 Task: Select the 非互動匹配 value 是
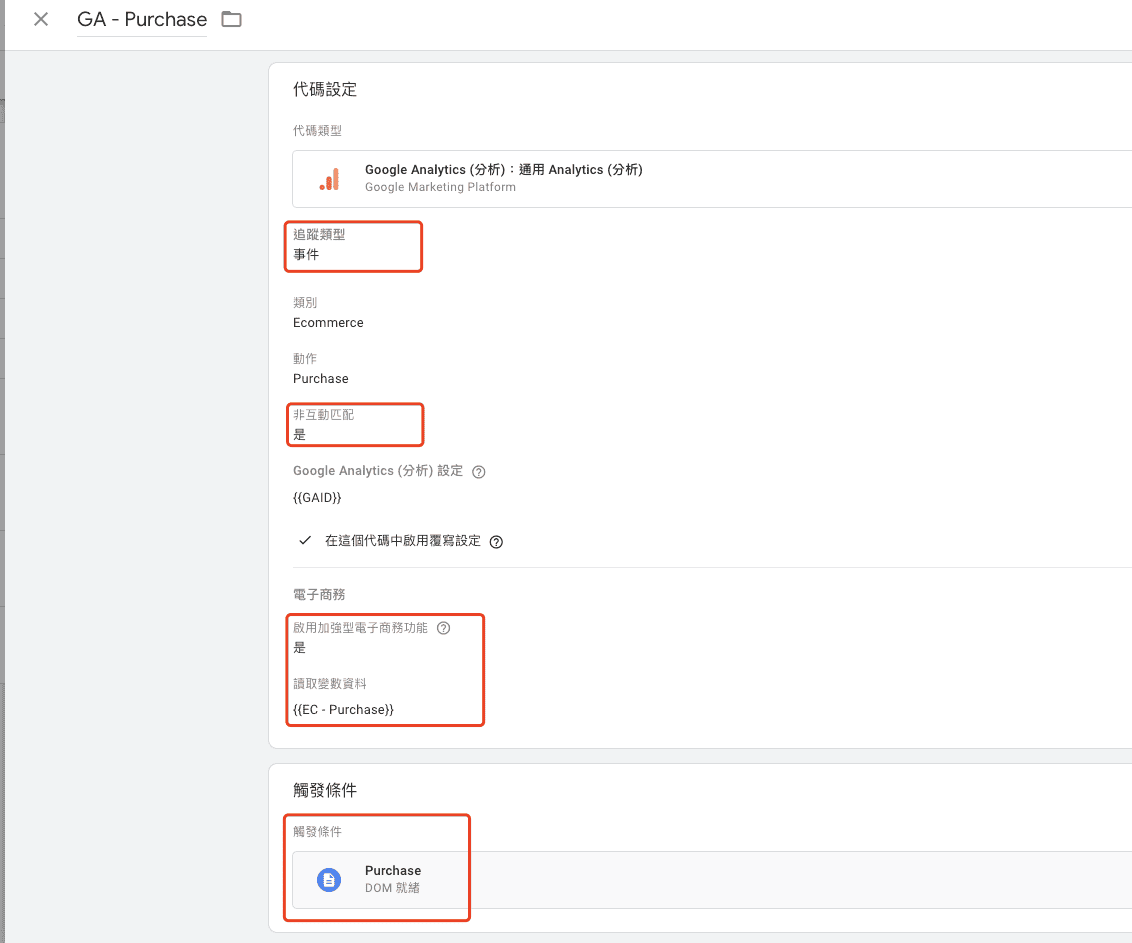(x=299, y=435)
